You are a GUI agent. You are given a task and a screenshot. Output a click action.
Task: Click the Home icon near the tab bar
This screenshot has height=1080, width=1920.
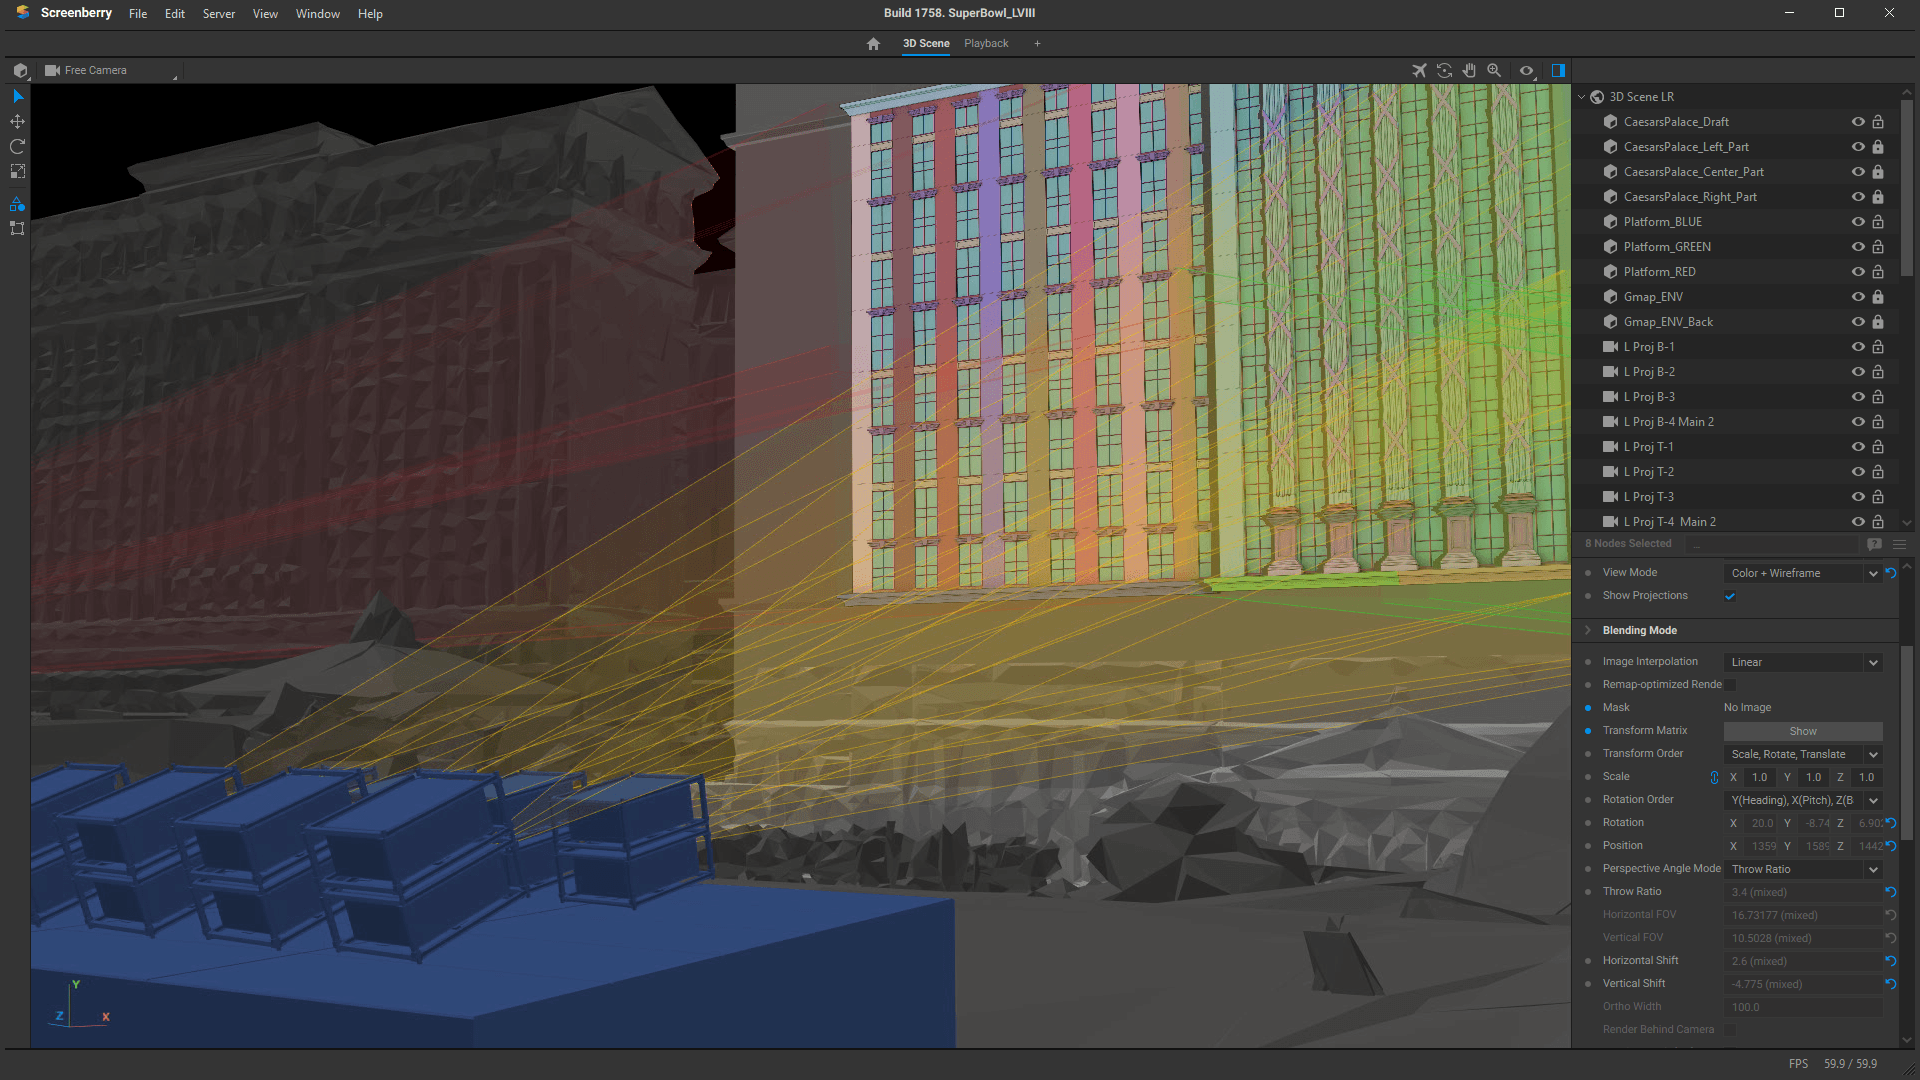click(x=872, y=43)
